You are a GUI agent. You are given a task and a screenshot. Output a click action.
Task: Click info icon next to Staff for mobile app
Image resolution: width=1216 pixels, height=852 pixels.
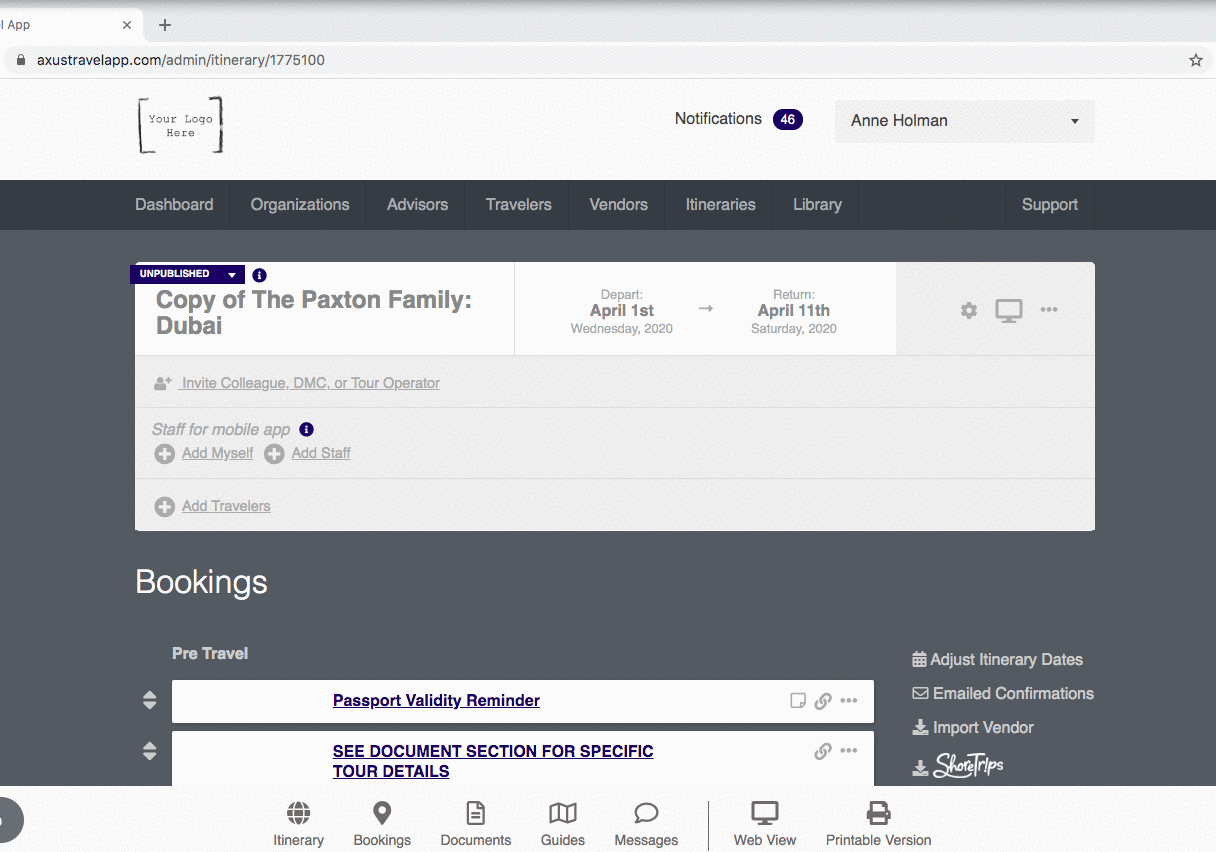[x=306, y=429]
